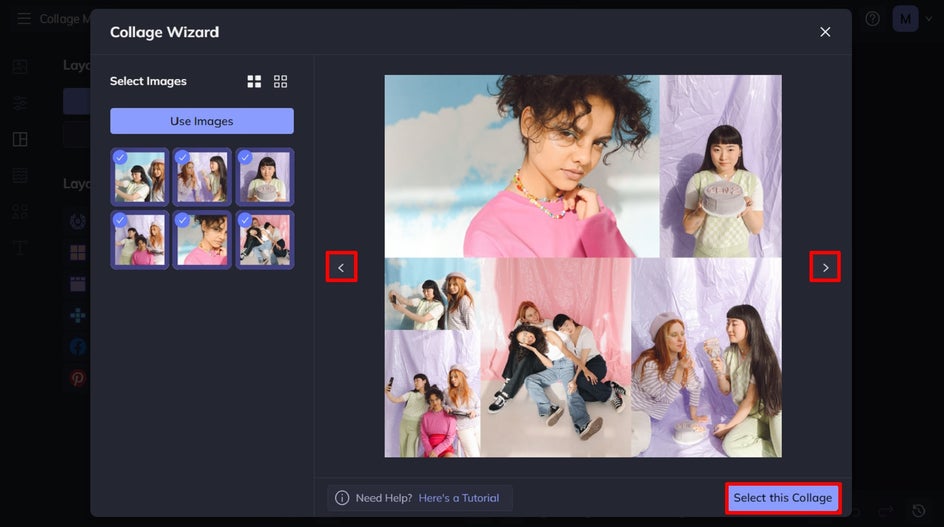Screen dimensions: 944x527
Task: Expand the dropdown arrow next to the avatar
Action: click(929, 19)
